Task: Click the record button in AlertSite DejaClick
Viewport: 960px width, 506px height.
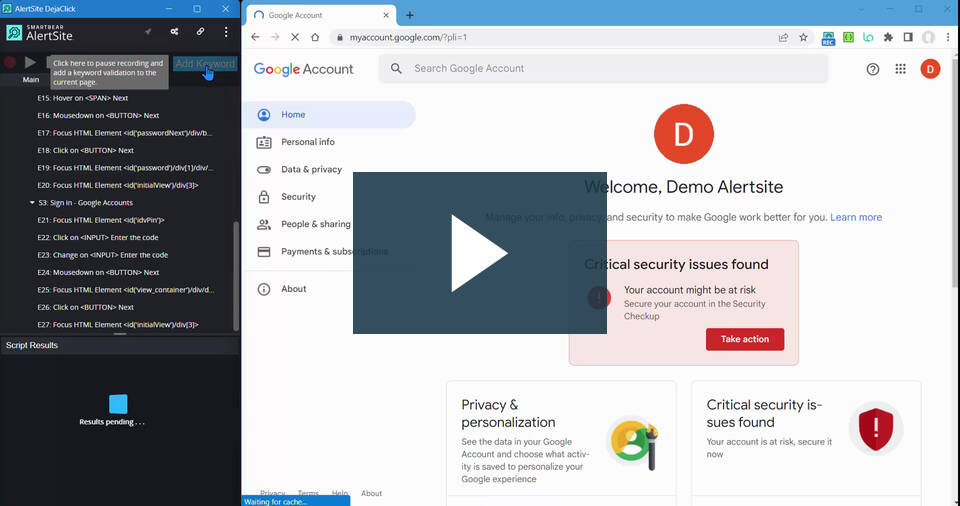Action: (10, 62)
